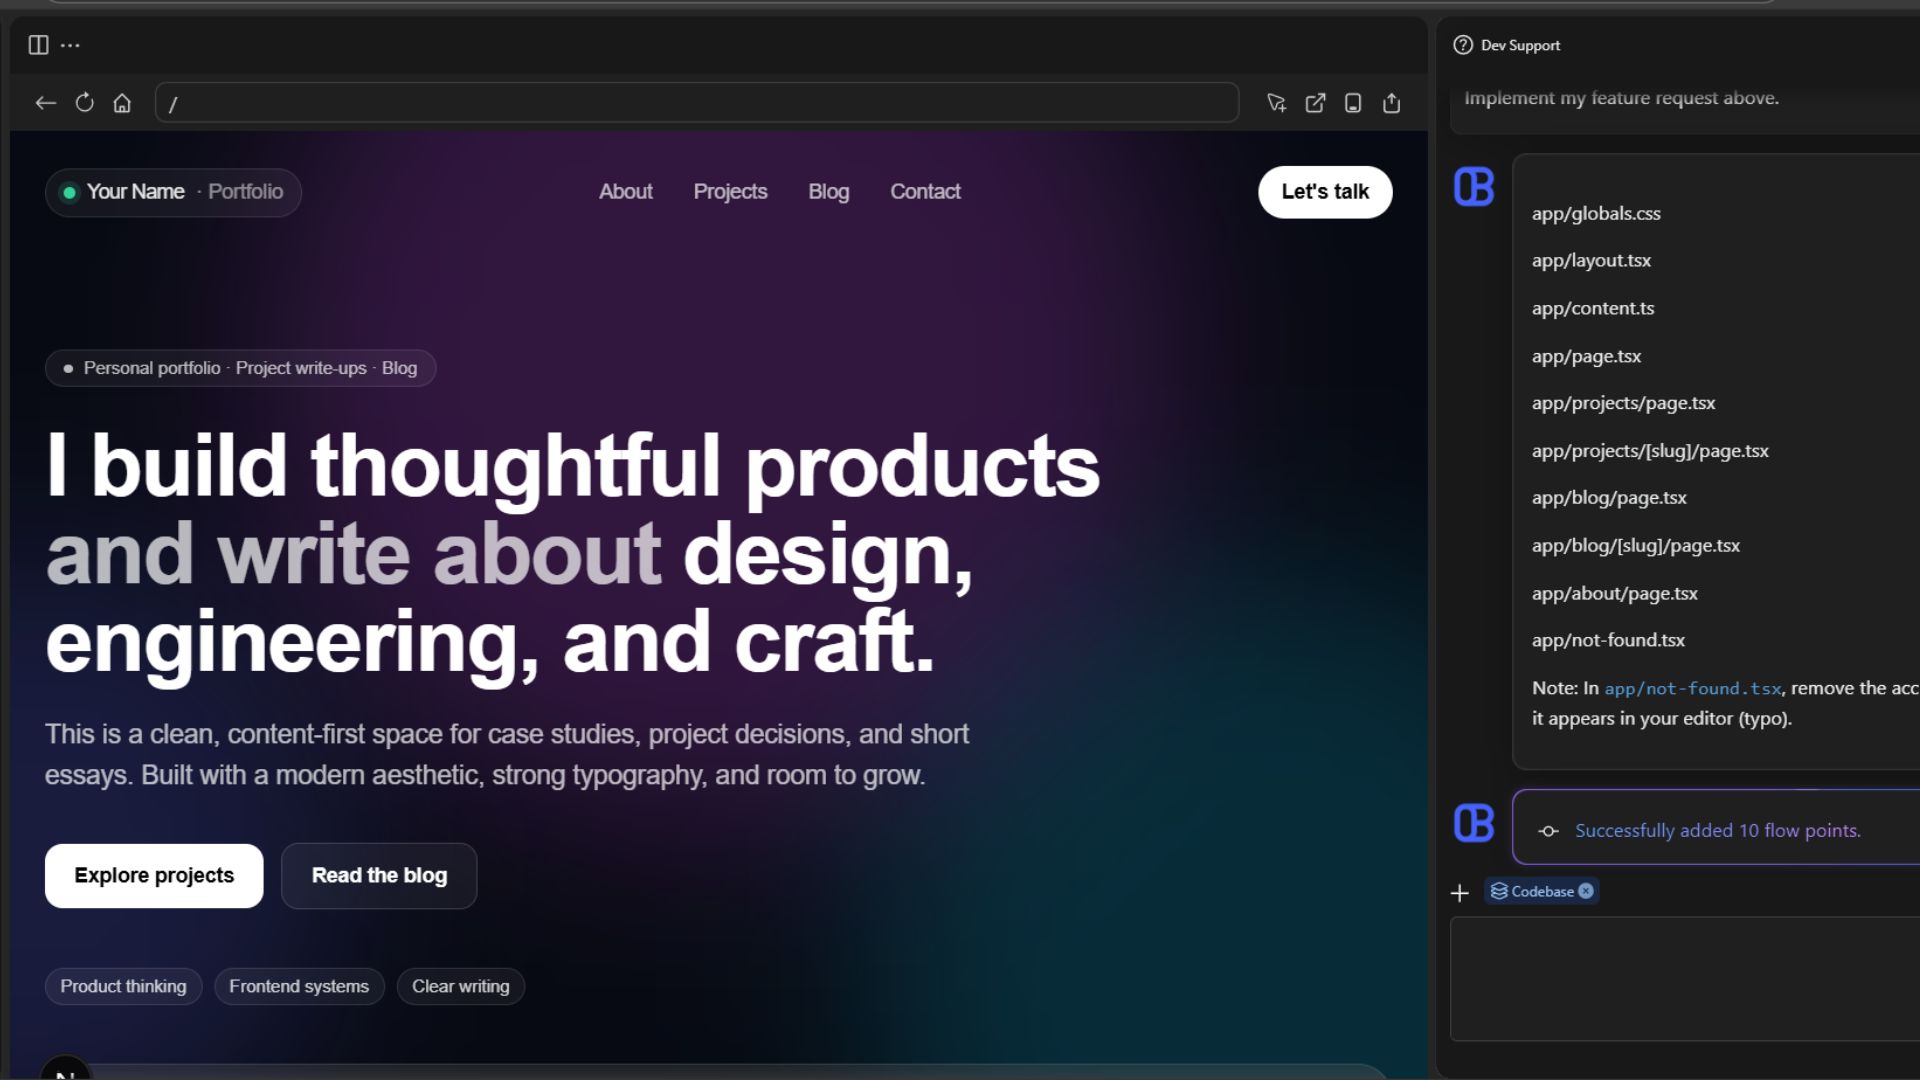Open preview in new window icon
The image size is (1920, 1080).
click(x=1315, y=103)
